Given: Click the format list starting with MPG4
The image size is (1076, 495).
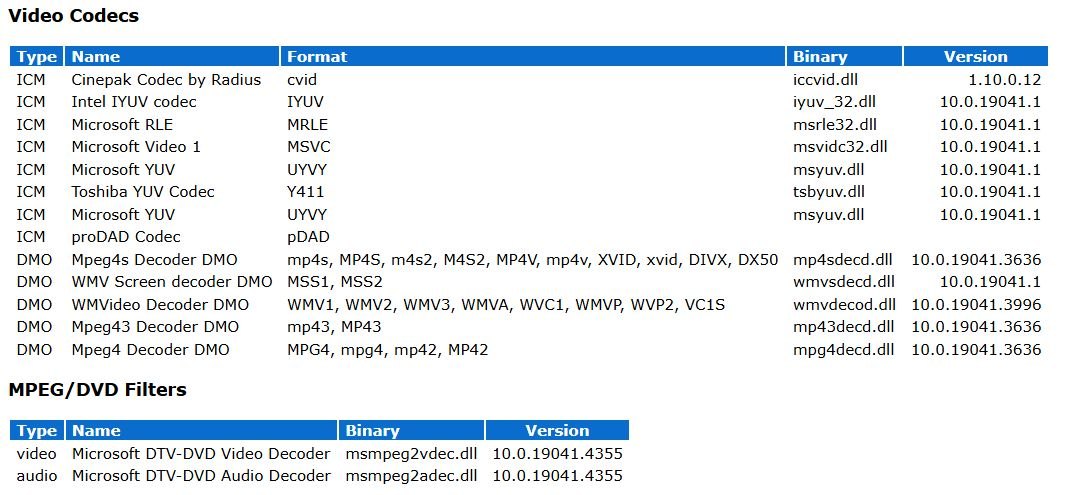Looking at the screenshot, I should pos(387,350).
